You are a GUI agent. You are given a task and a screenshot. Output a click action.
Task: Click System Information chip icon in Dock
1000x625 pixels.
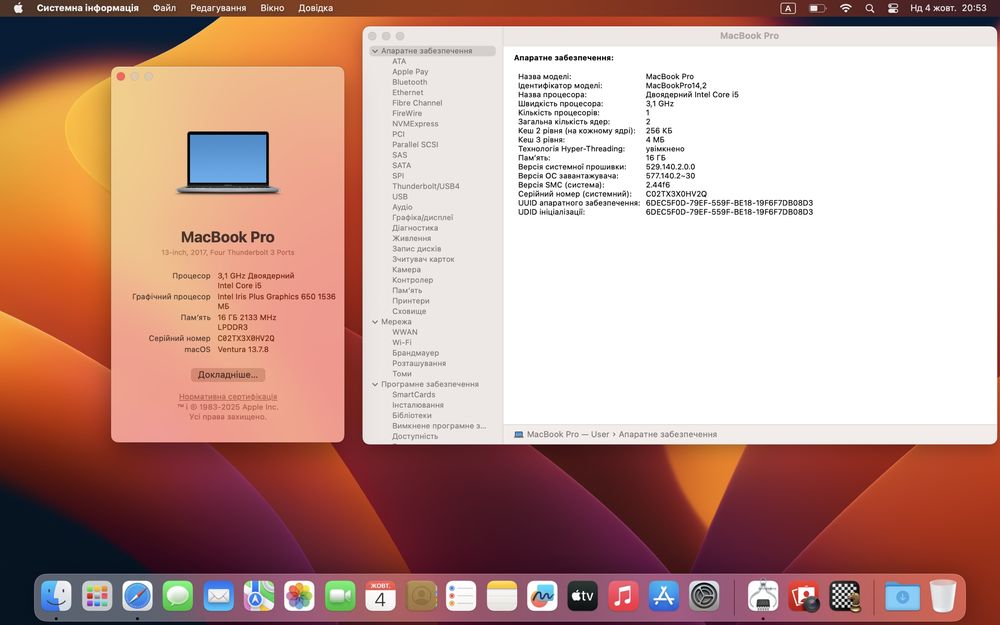(x=763, y=596)
